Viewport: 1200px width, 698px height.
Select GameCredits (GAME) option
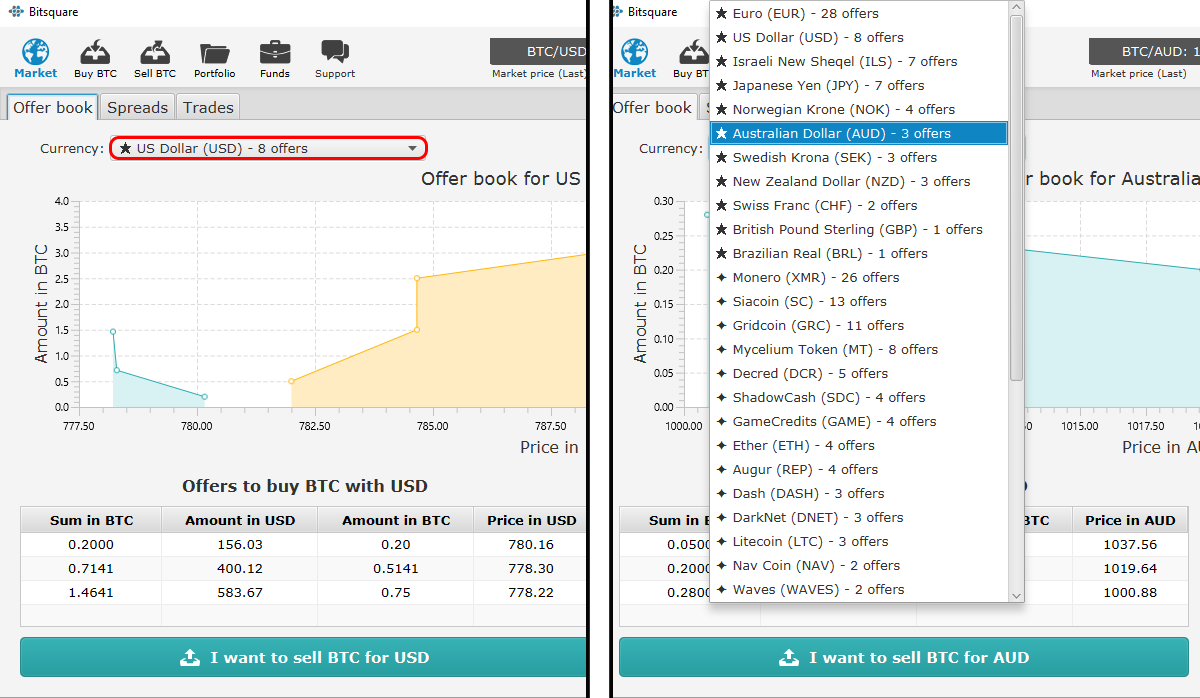coord(859,422)
